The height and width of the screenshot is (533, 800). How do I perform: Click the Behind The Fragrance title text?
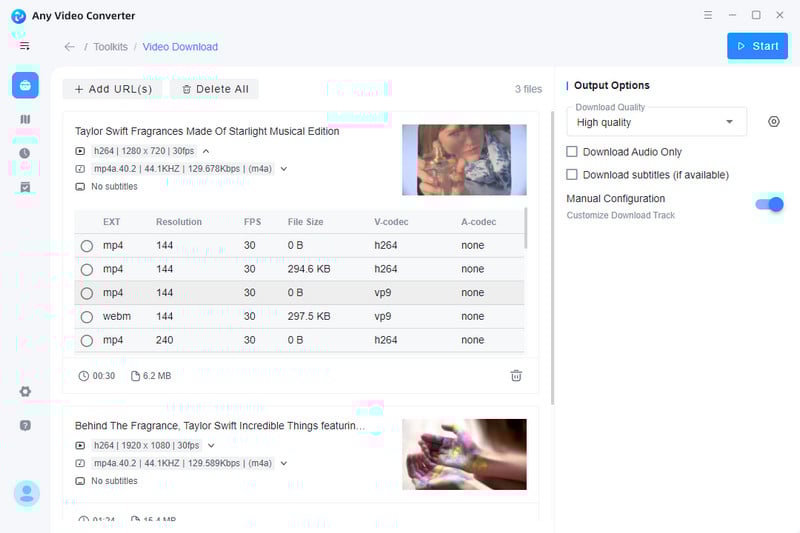[x=220, y=426]
